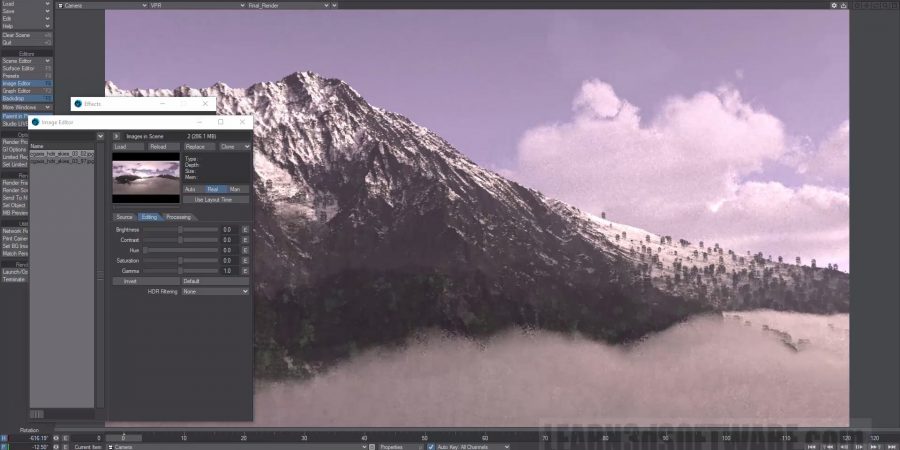Select the Auto display mode option

click(191, 189)
